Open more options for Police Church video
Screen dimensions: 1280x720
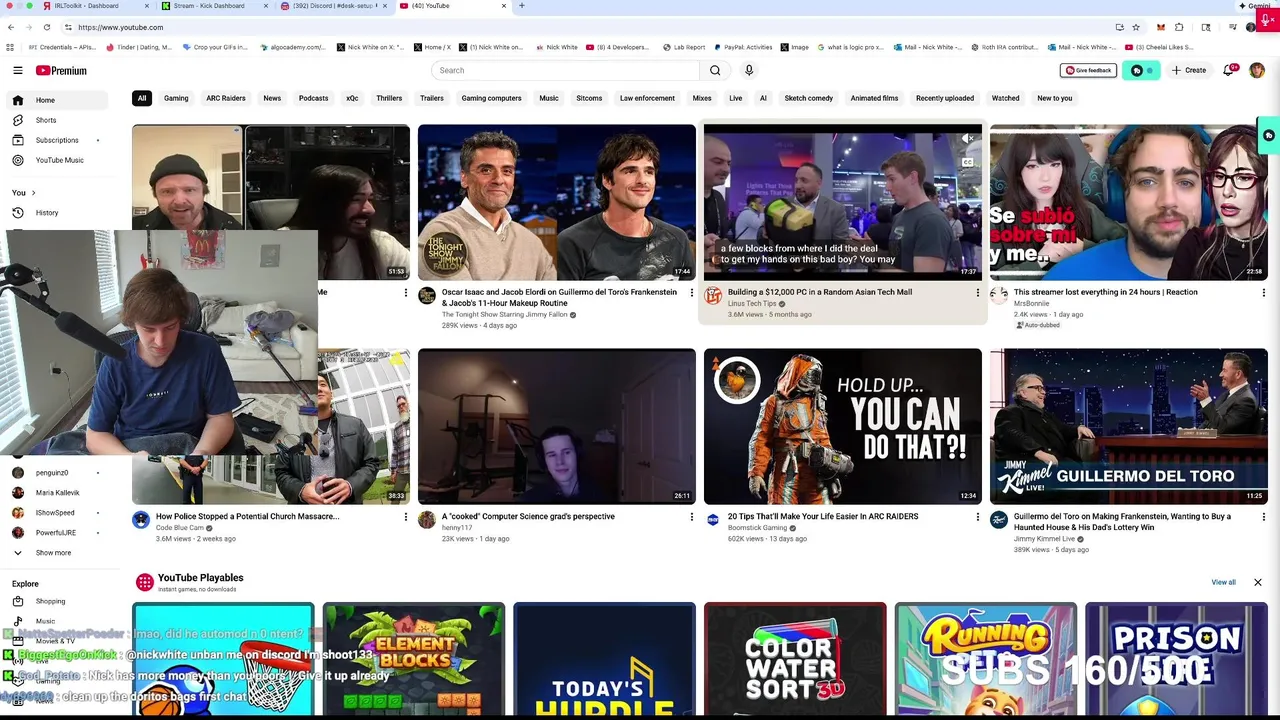click(x=405, y=517)
